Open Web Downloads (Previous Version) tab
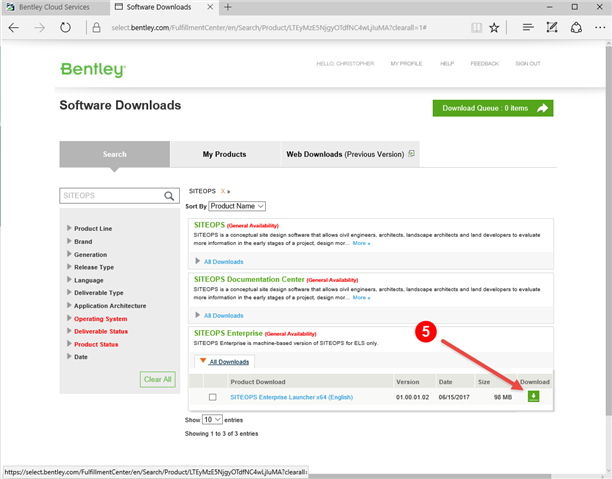The height and width of the screenshot is (479, 612). point(350,154)
